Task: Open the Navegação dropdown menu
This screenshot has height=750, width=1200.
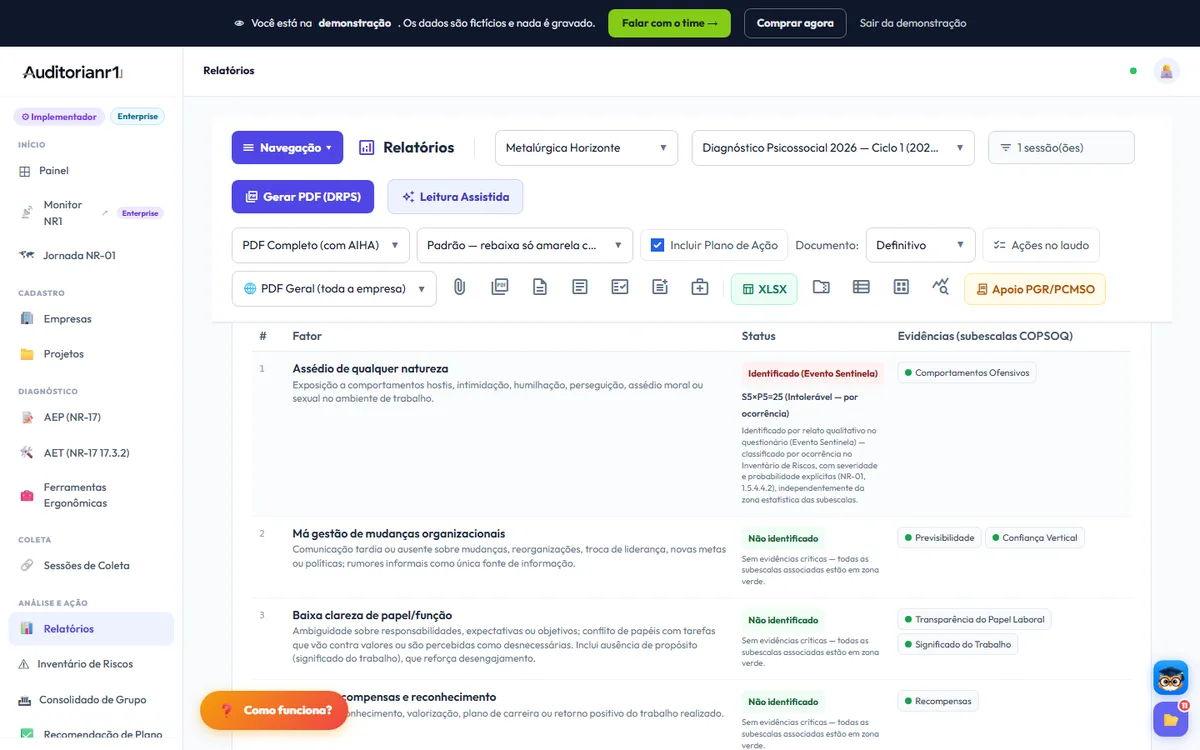Action: (x=287, y=148)
